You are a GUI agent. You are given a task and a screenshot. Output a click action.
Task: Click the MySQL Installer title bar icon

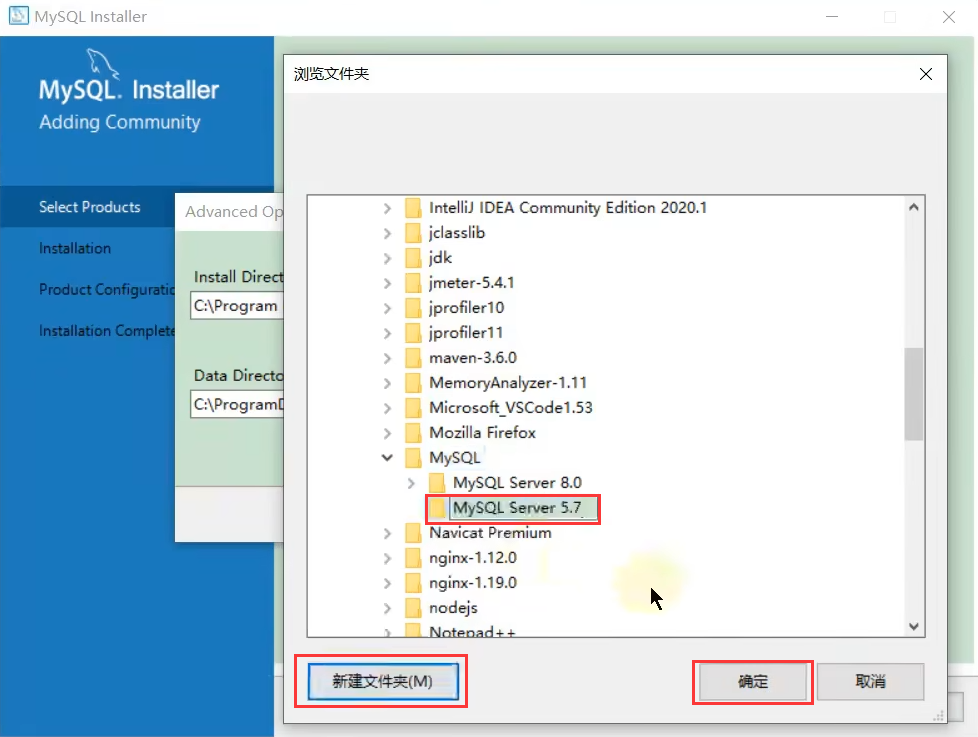tap(18, 16)
